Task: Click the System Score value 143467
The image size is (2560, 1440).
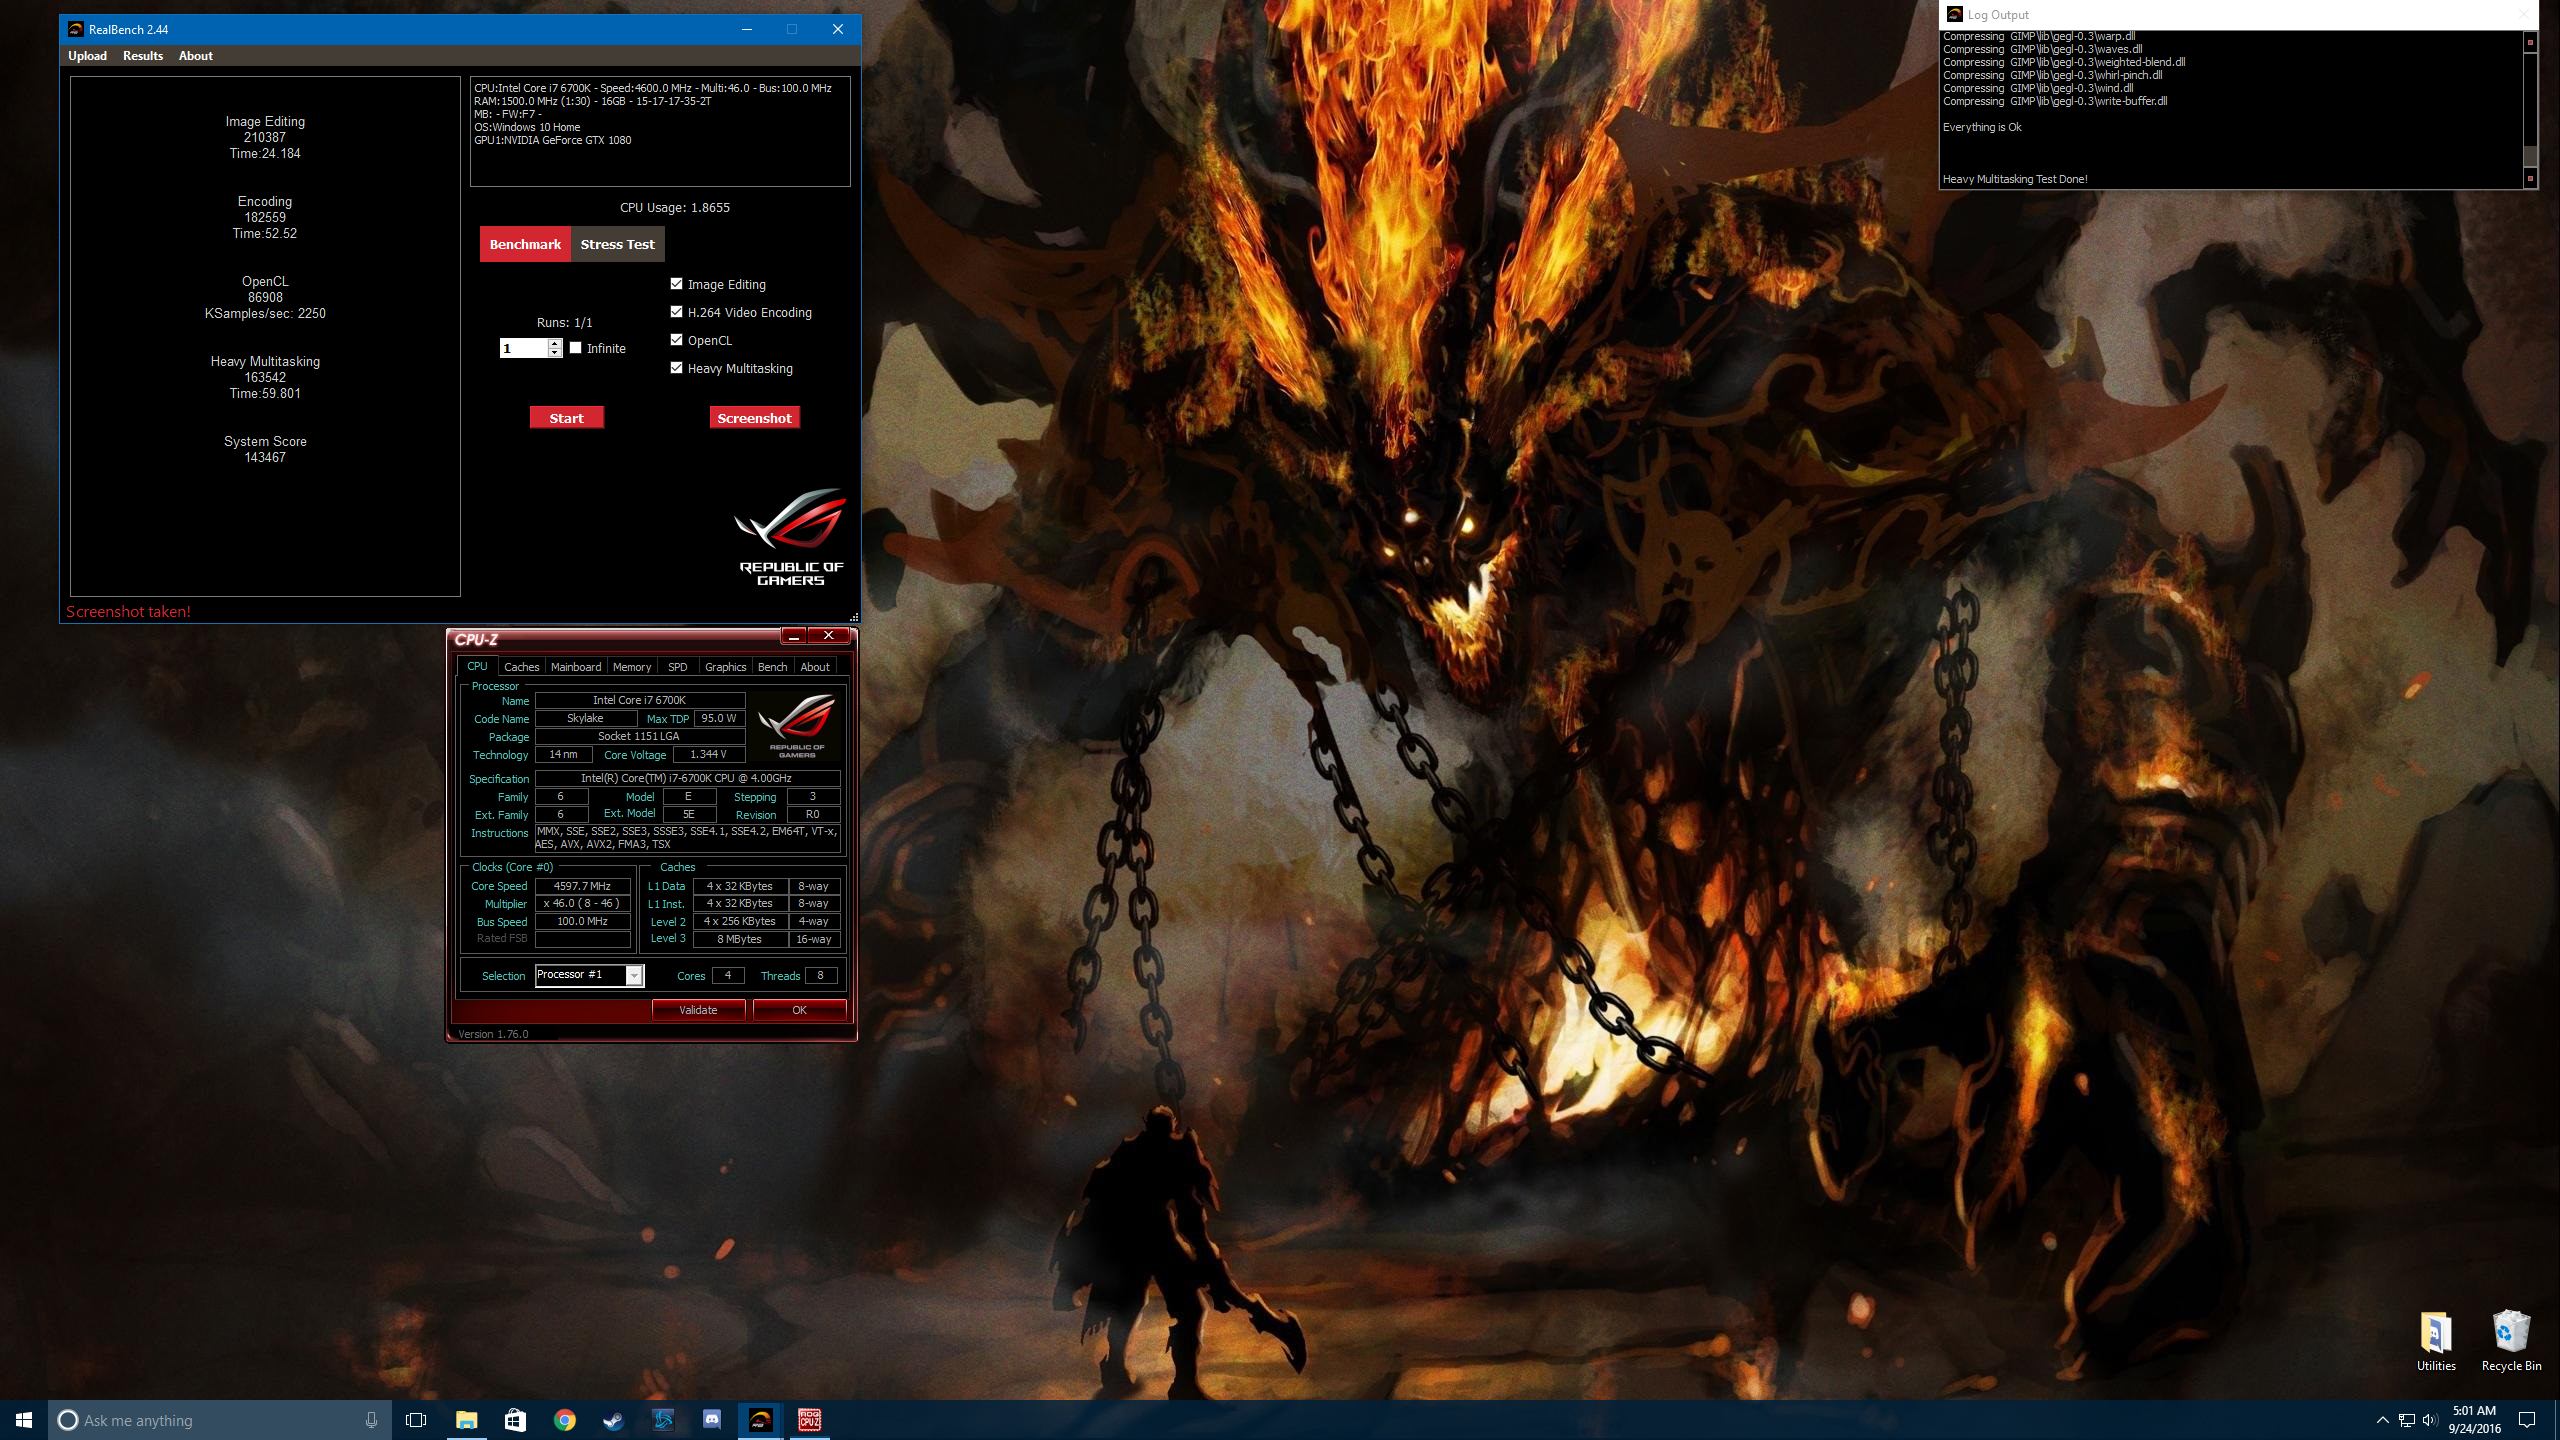Action: (x=265, y=457)
